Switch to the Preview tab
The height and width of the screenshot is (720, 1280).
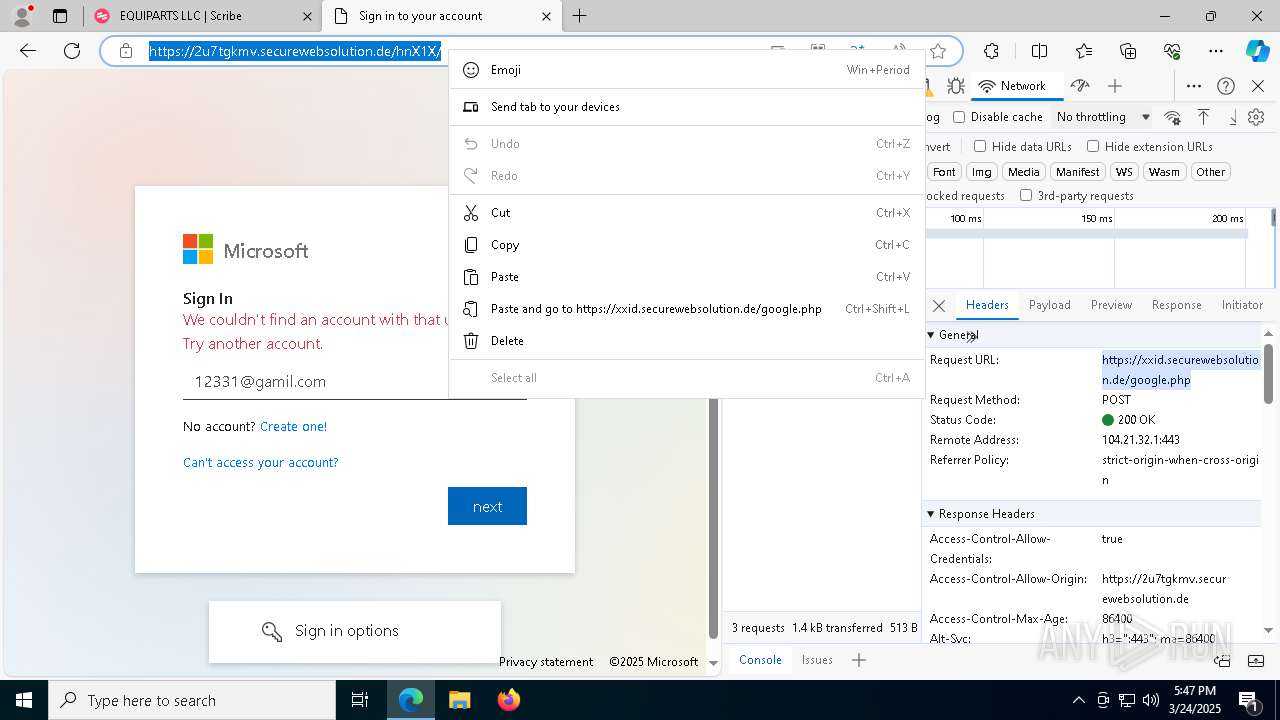(1111, 305)
